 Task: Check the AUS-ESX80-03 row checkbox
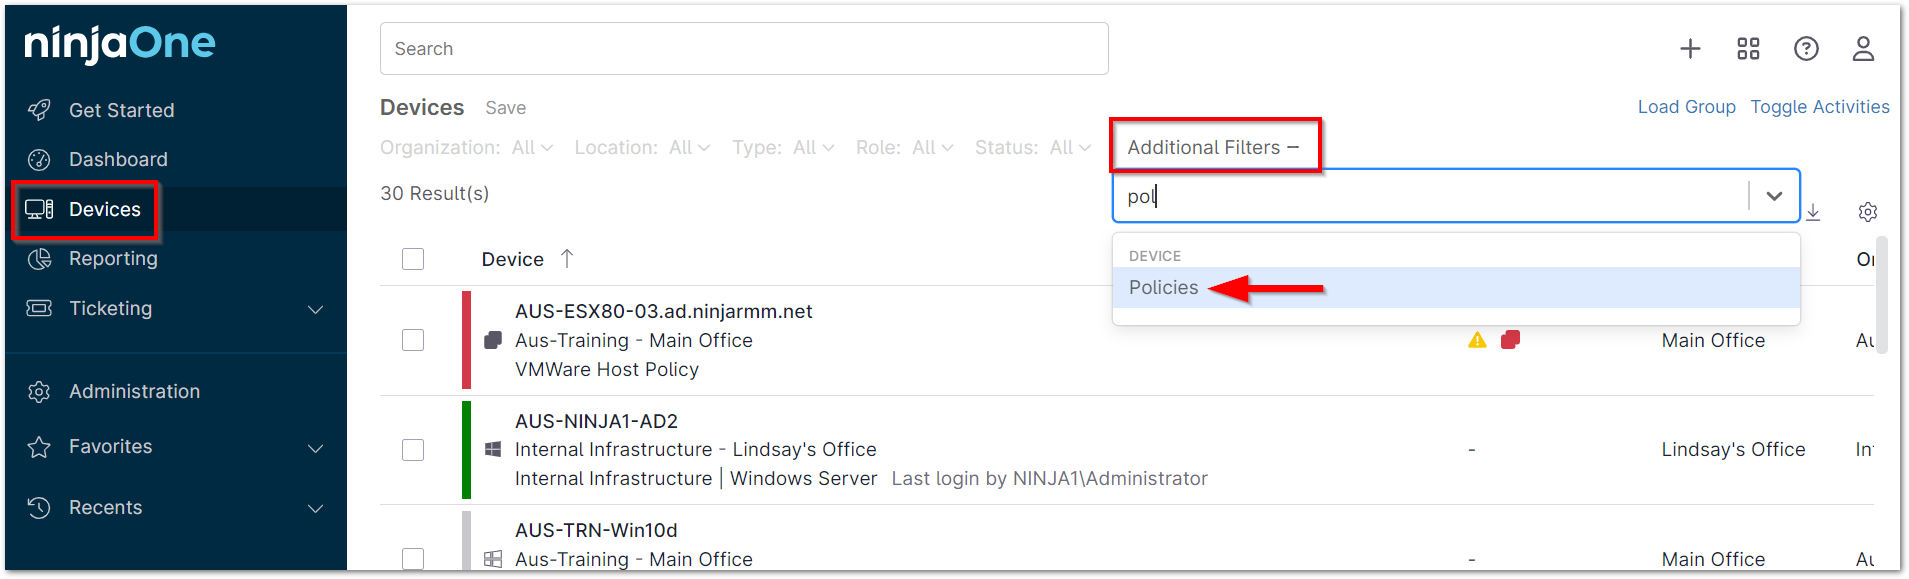coord(413,340)
